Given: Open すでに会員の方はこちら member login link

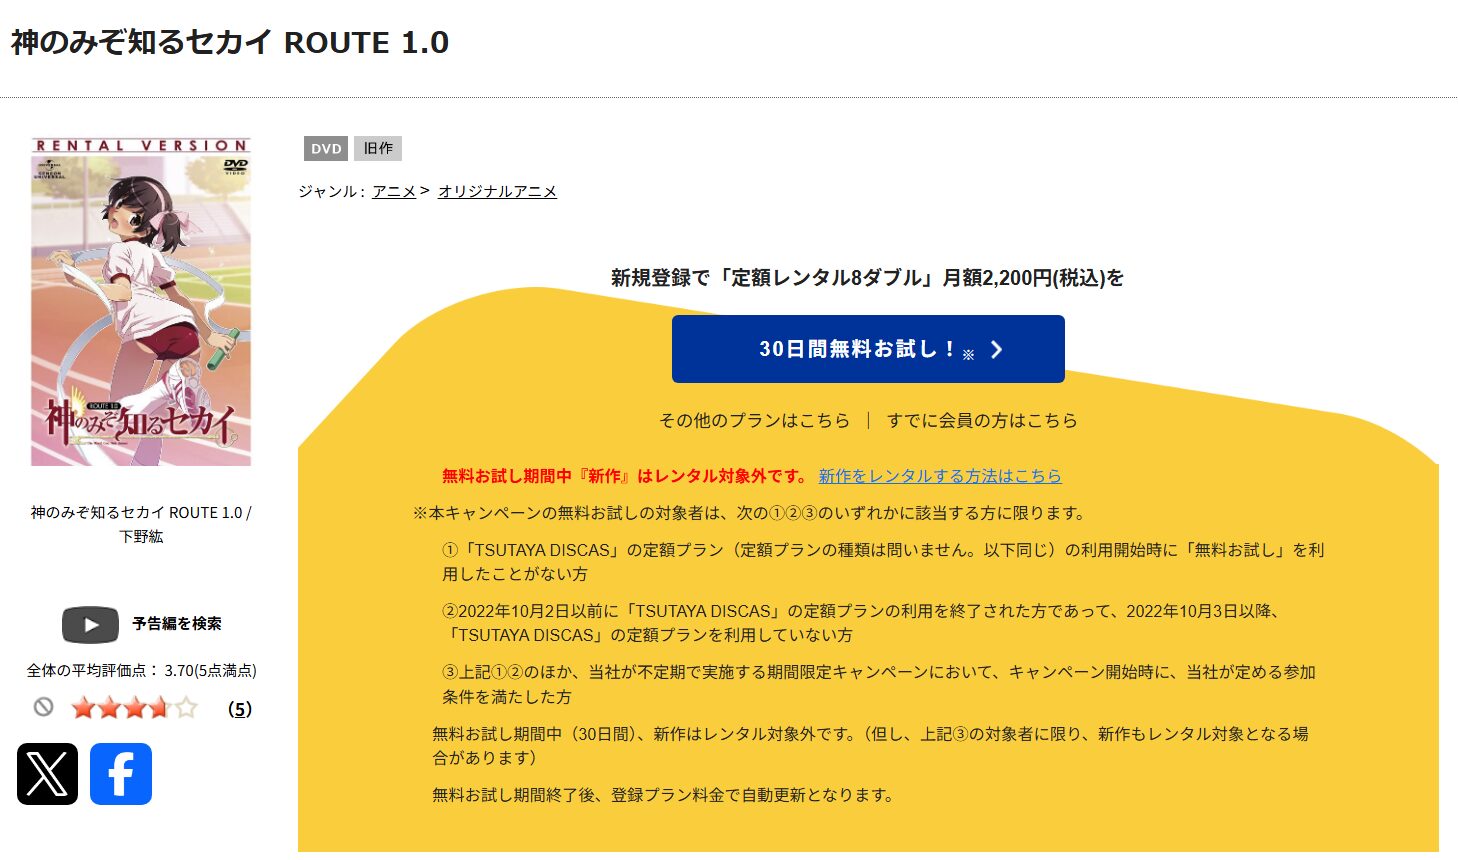Looking at the screenshot, I should [983, 420].
